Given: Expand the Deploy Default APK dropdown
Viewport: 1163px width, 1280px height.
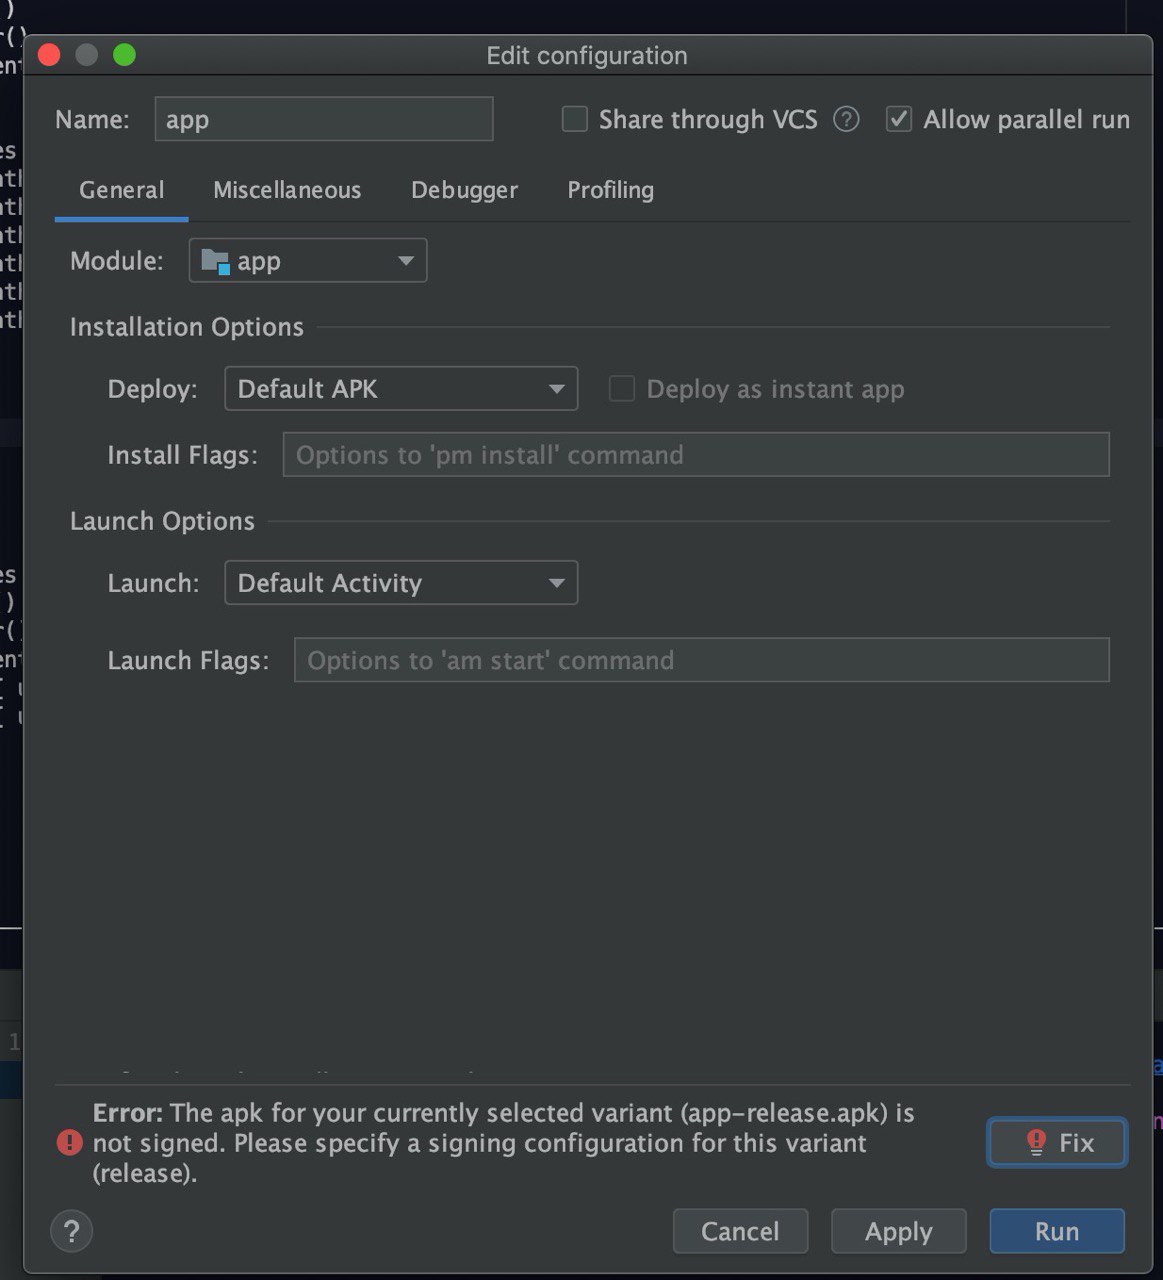Looking at the screenshot, I should point(401,389).
